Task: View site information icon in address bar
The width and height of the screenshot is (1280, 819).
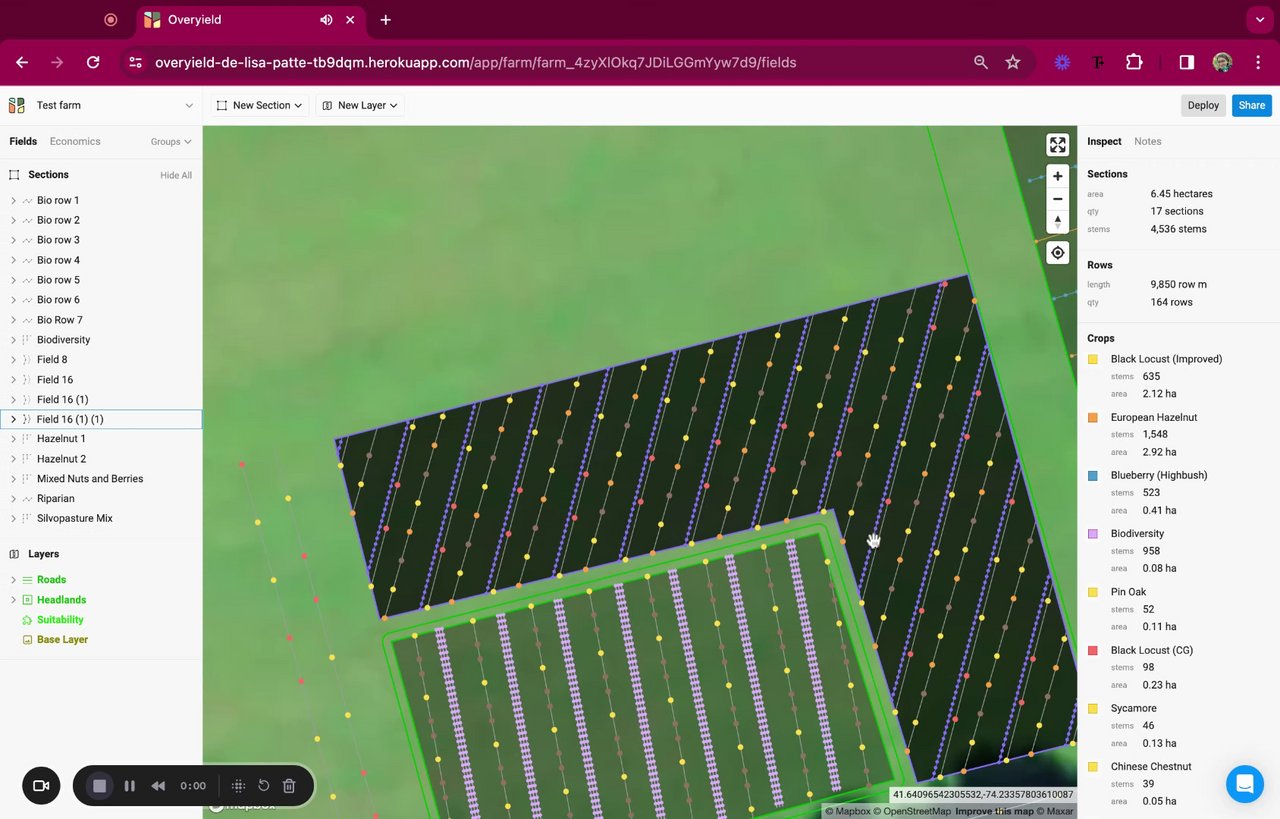Action: click(136, 62)
